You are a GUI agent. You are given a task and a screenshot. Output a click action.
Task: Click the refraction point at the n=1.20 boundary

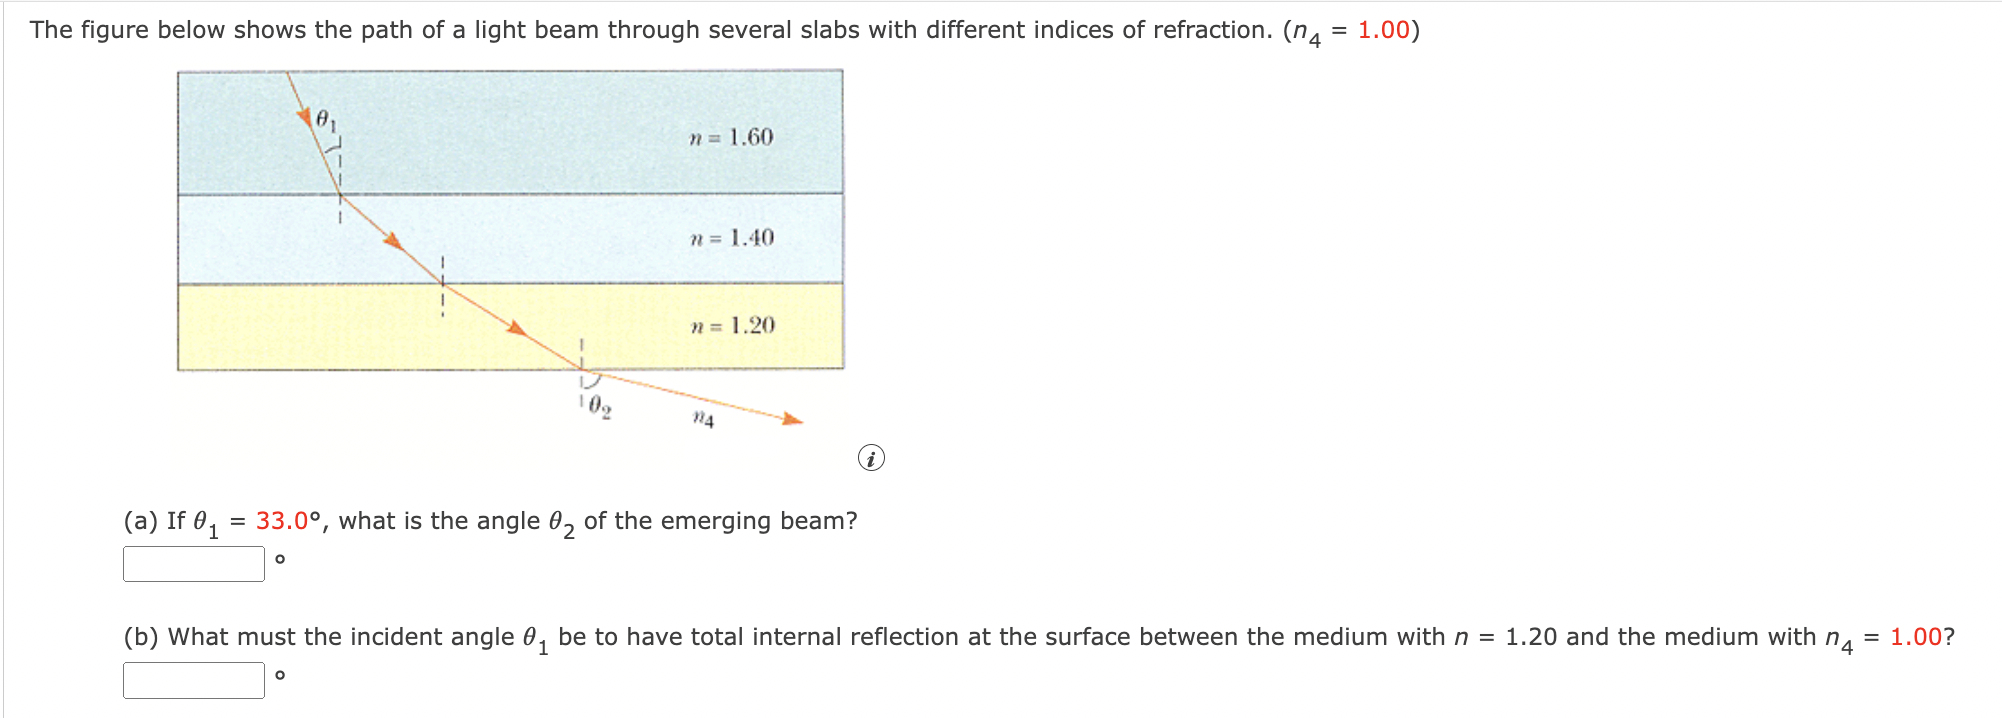(581, 370)
